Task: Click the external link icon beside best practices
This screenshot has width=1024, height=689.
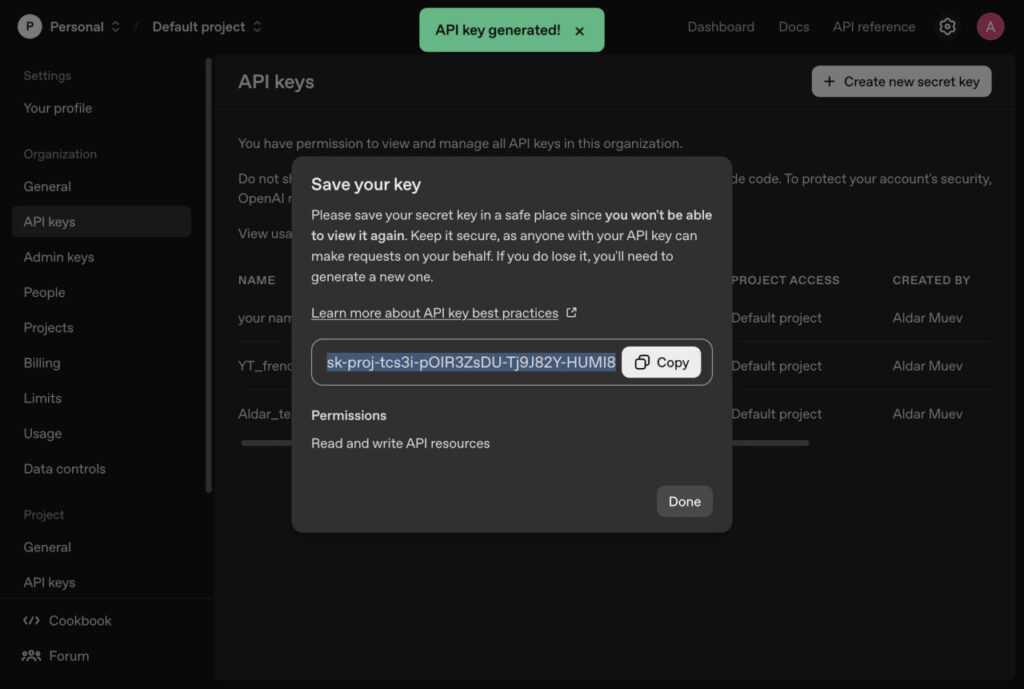Action: point(572,313)
